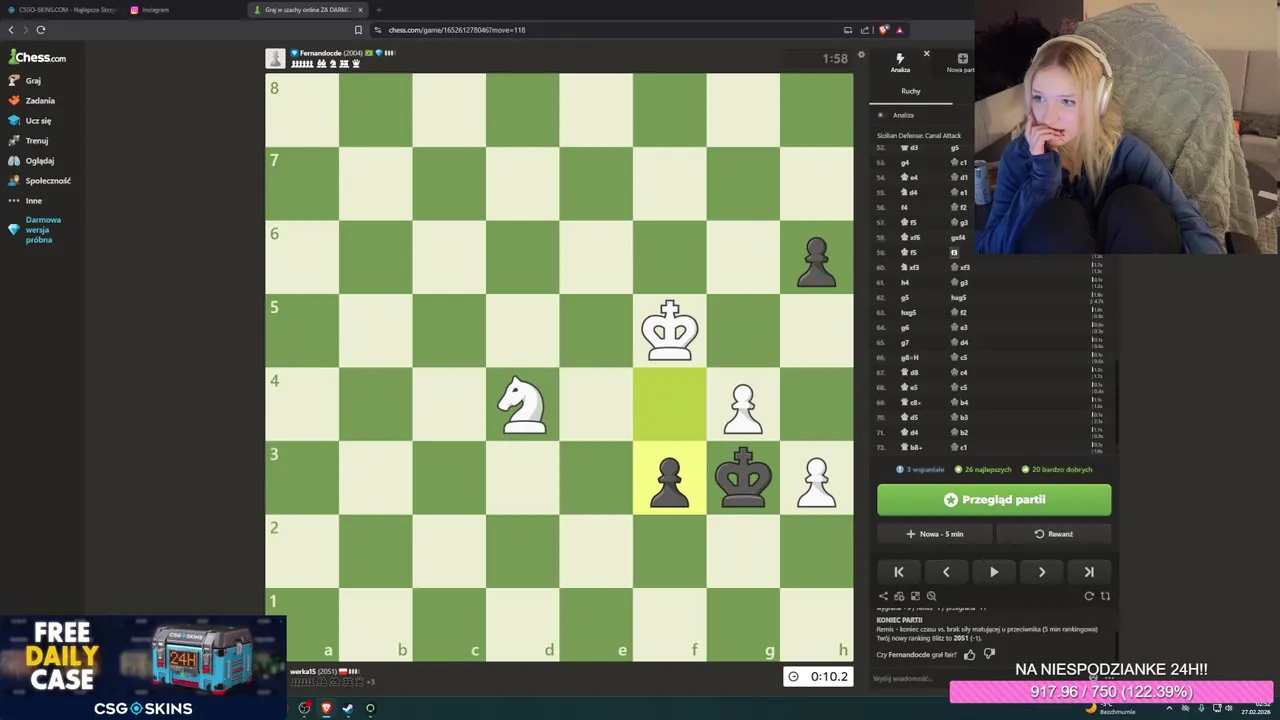Screen dimensions: 1280x720
Task: Click the white knight on d4
Action: click(522, 405)
